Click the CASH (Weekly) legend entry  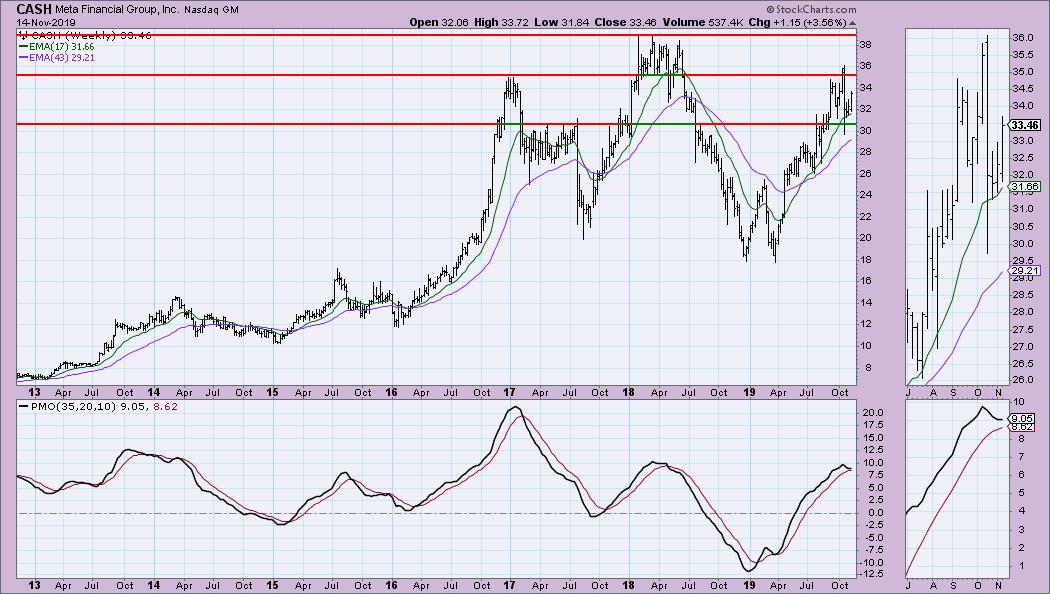coord(84,35)
